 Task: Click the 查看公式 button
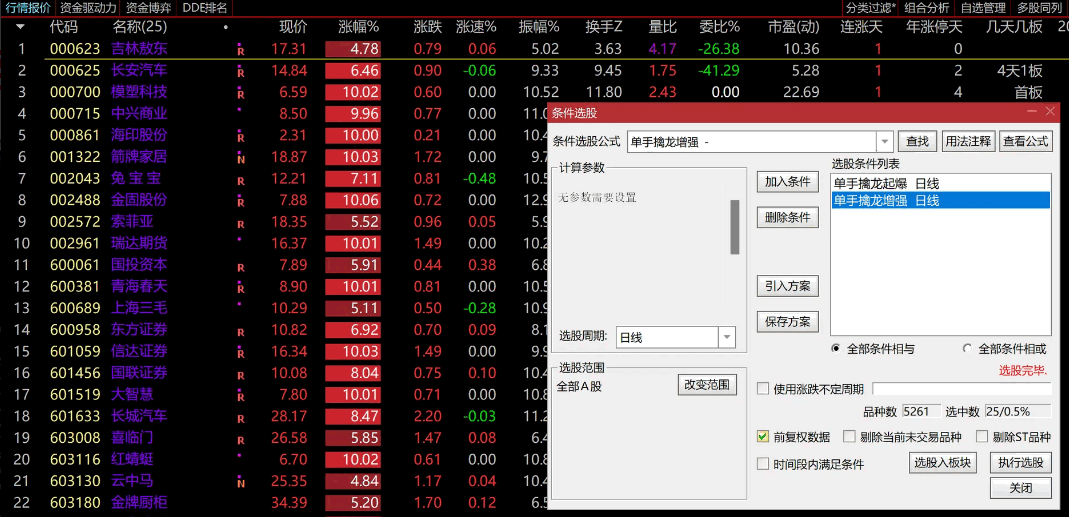click(1025, 142)
